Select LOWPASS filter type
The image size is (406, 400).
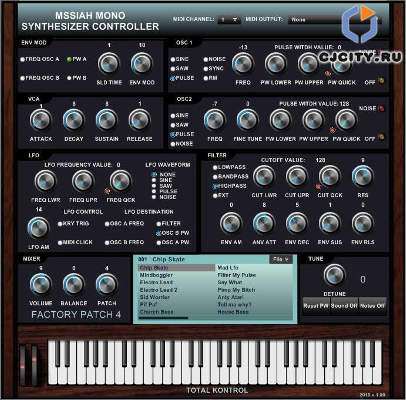coord(230,167)
